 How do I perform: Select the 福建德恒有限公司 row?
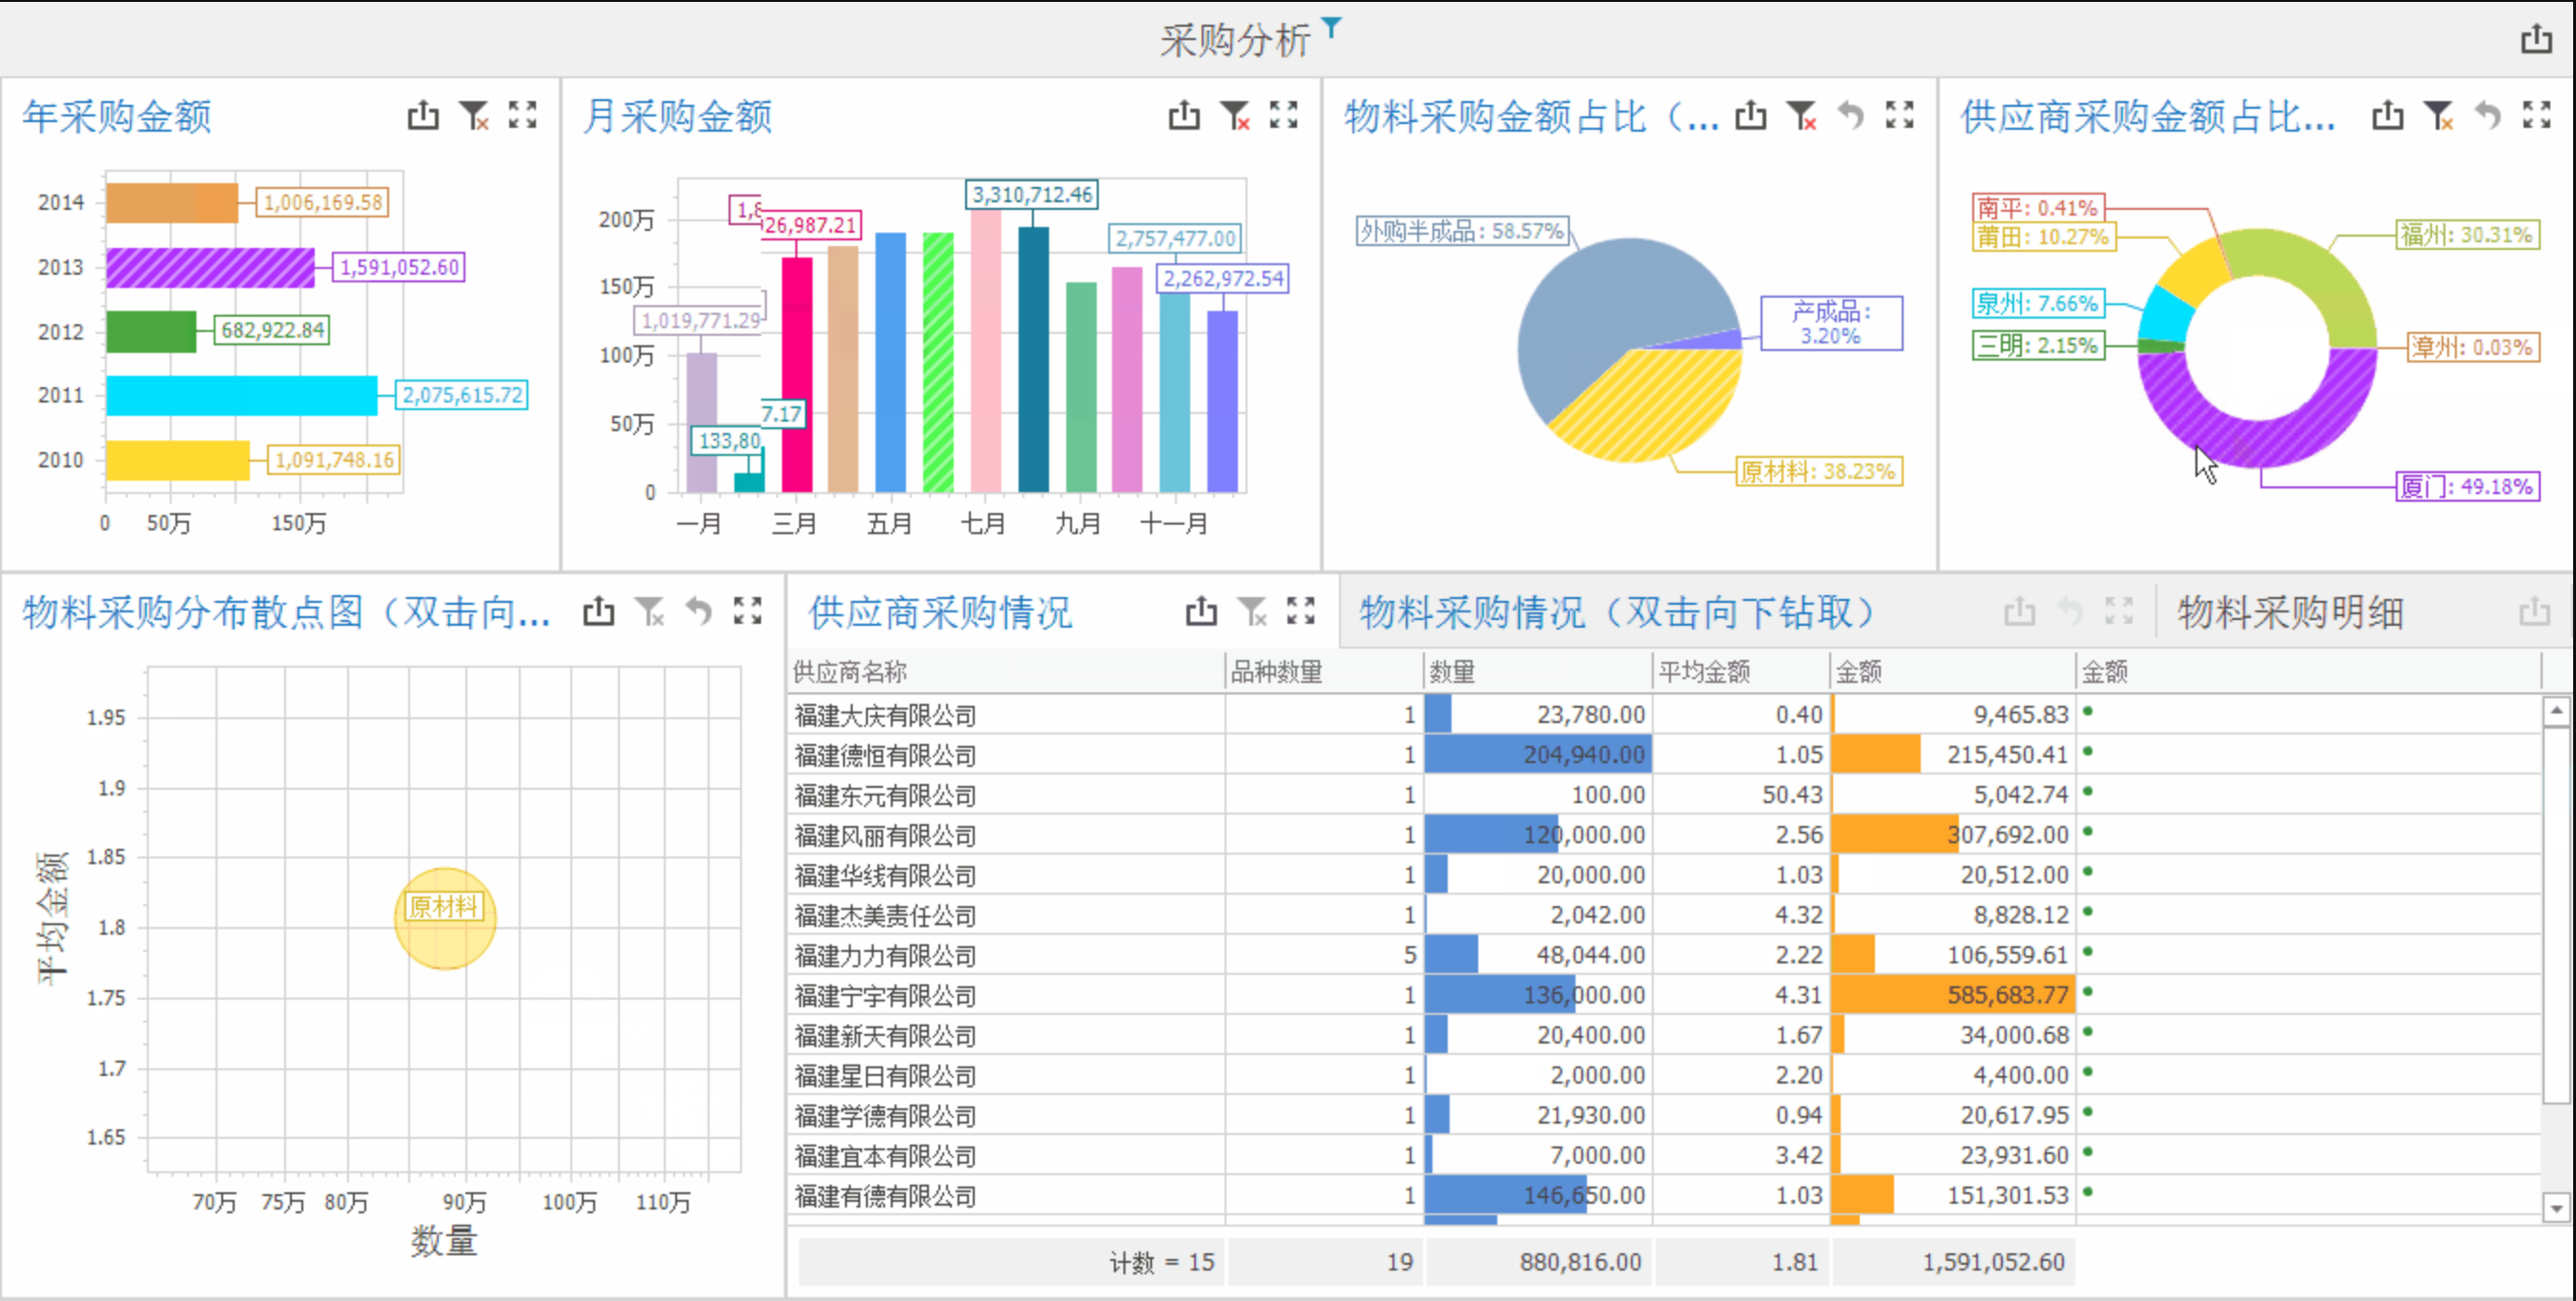(1665, 754)
